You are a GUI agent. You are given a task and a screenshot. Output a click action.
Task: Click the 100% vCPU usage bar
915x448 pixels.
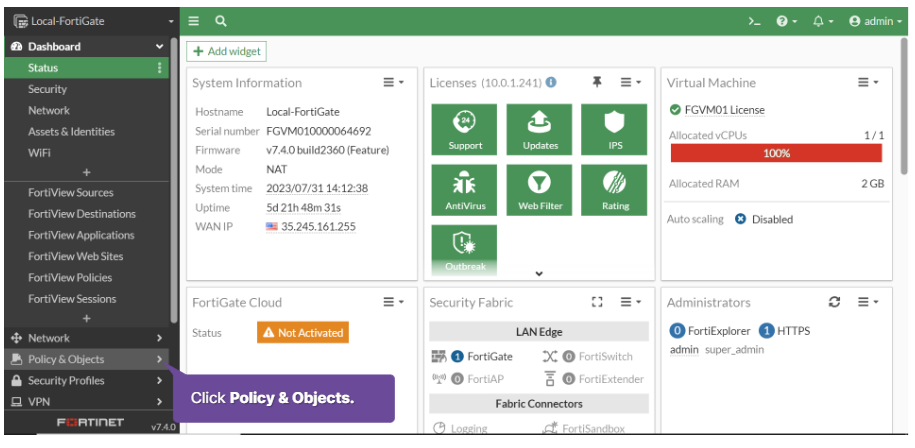776,153
